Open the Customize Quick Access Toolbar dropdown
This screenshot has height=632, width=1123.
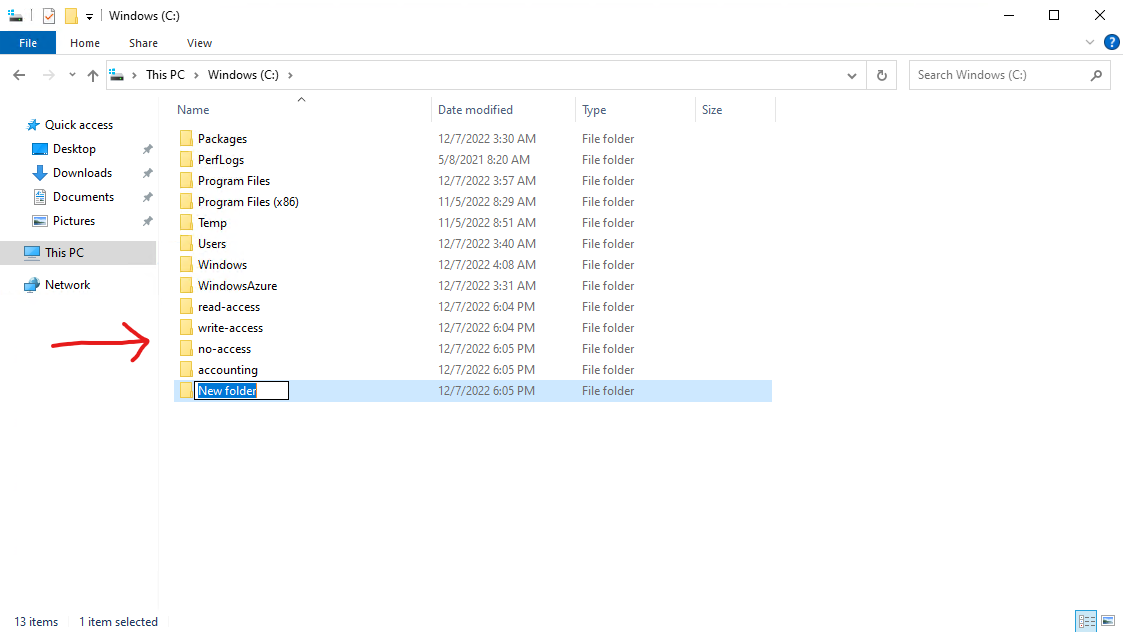90,16
